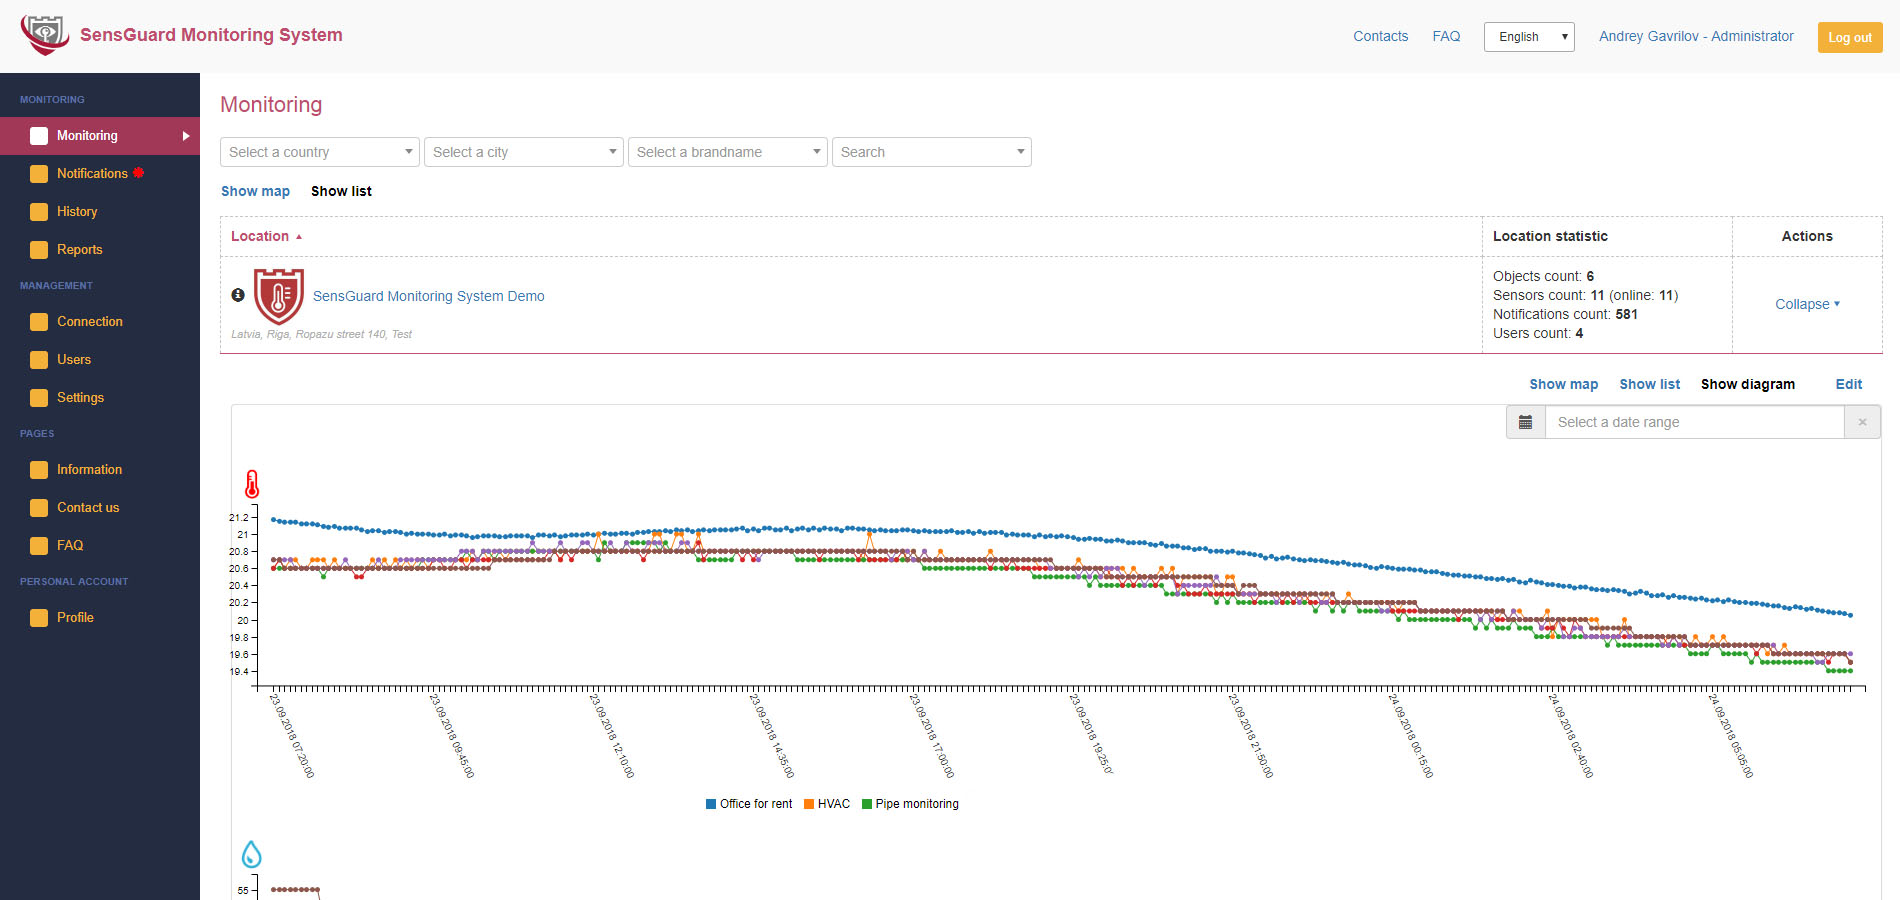Open the English language dropdown

(1528, 37)
